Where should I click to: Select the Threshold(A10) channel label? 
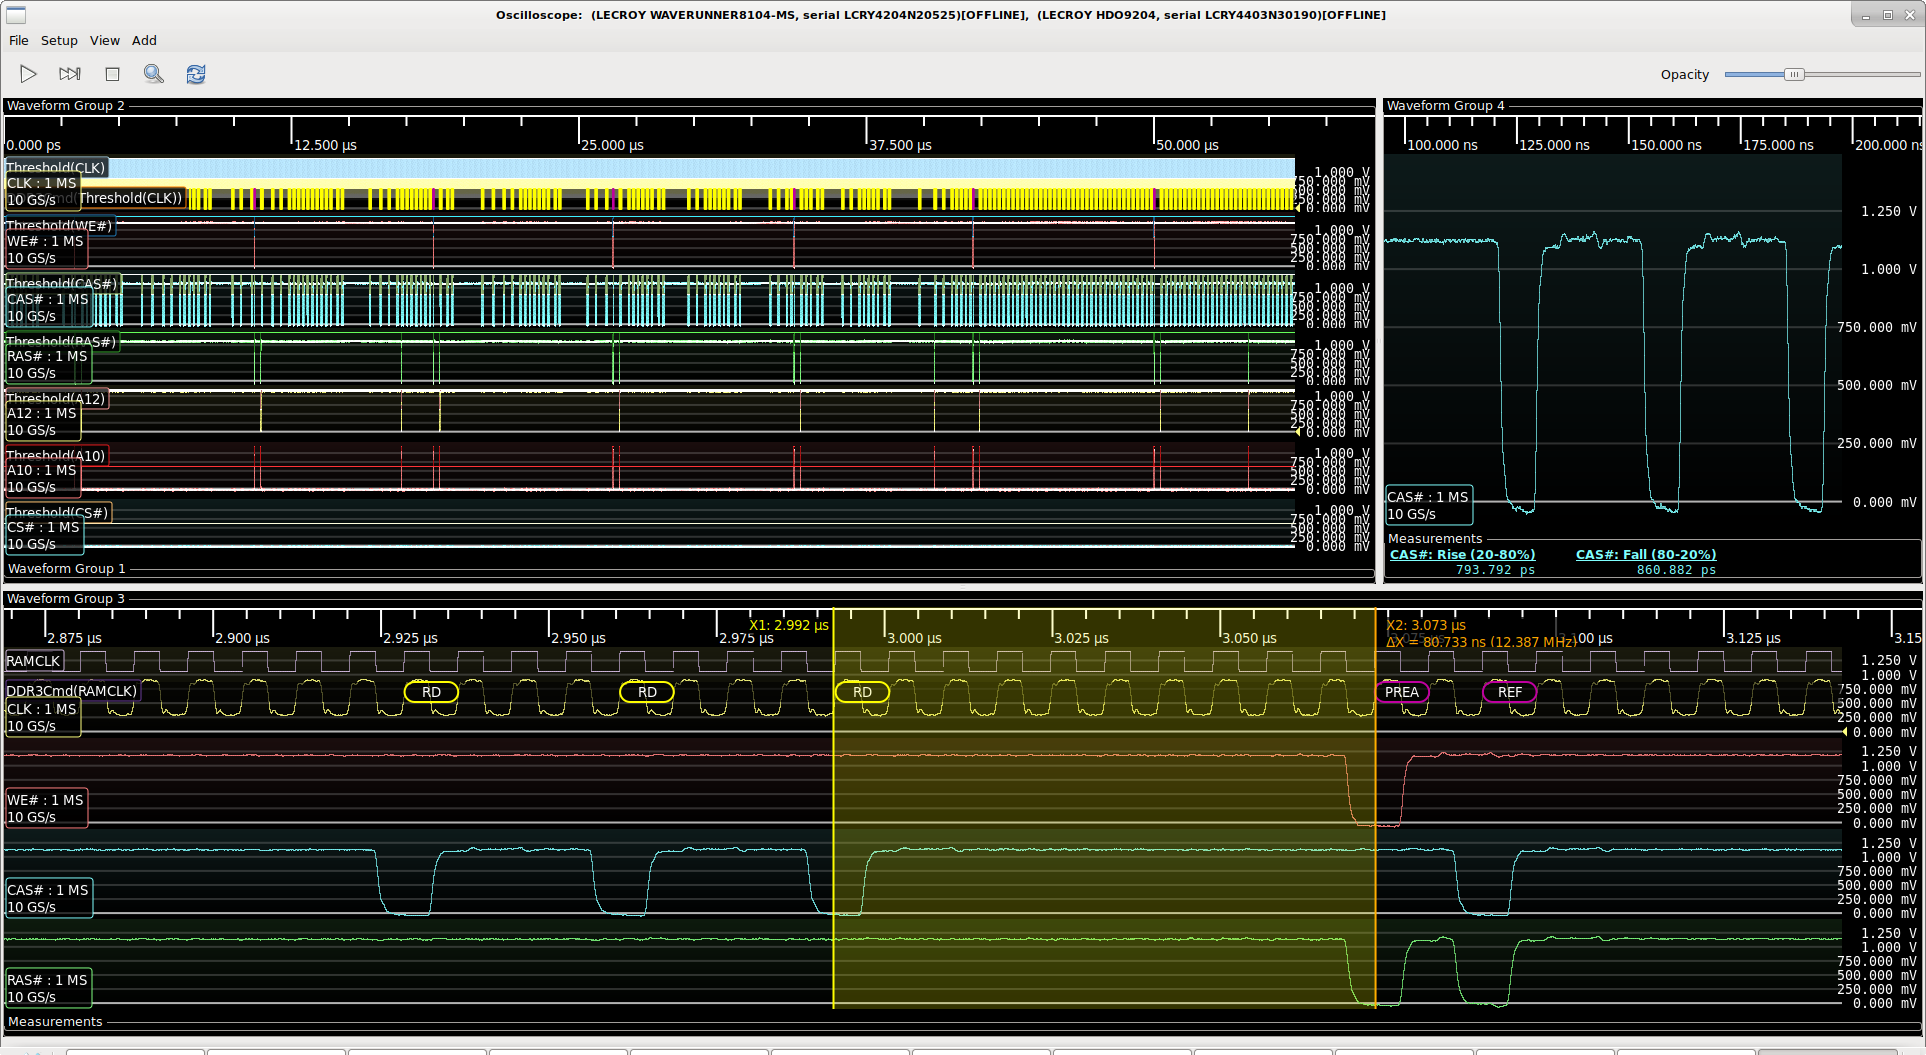pyautogui.click(x=56, y=455)
